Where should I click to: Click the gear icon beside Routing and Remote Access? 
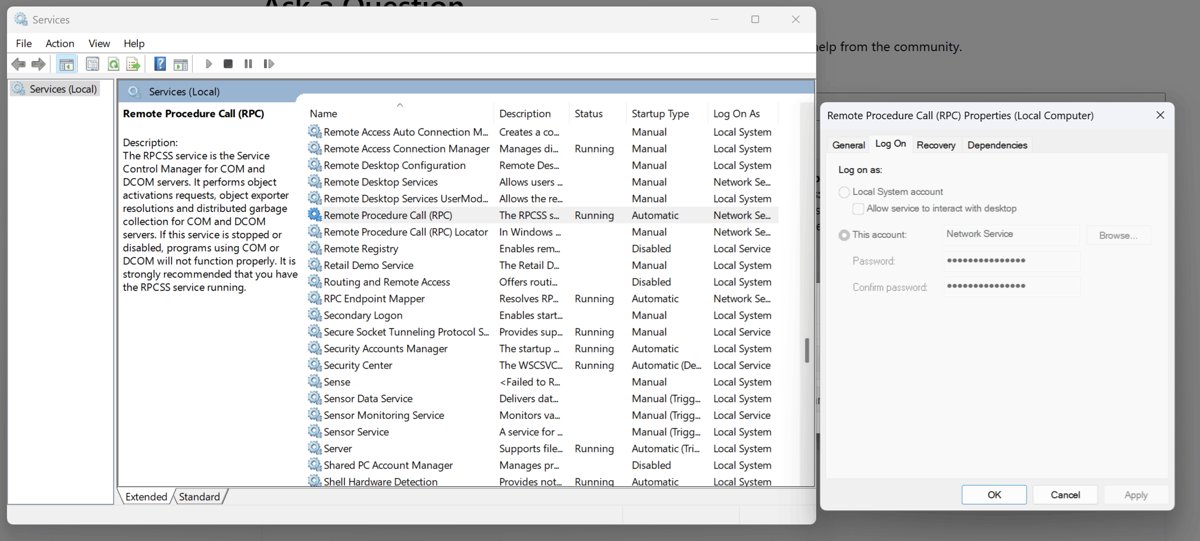click(x=315, y=282)
